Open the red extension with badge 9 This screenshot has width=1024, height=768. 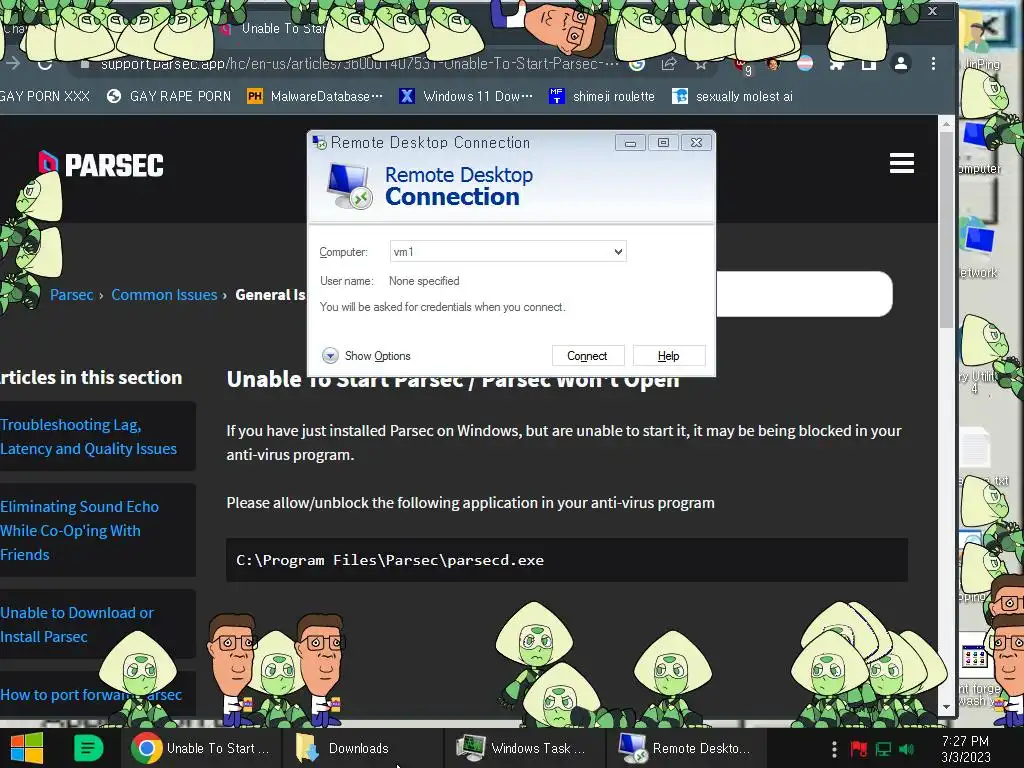click(x=743, y=65)
